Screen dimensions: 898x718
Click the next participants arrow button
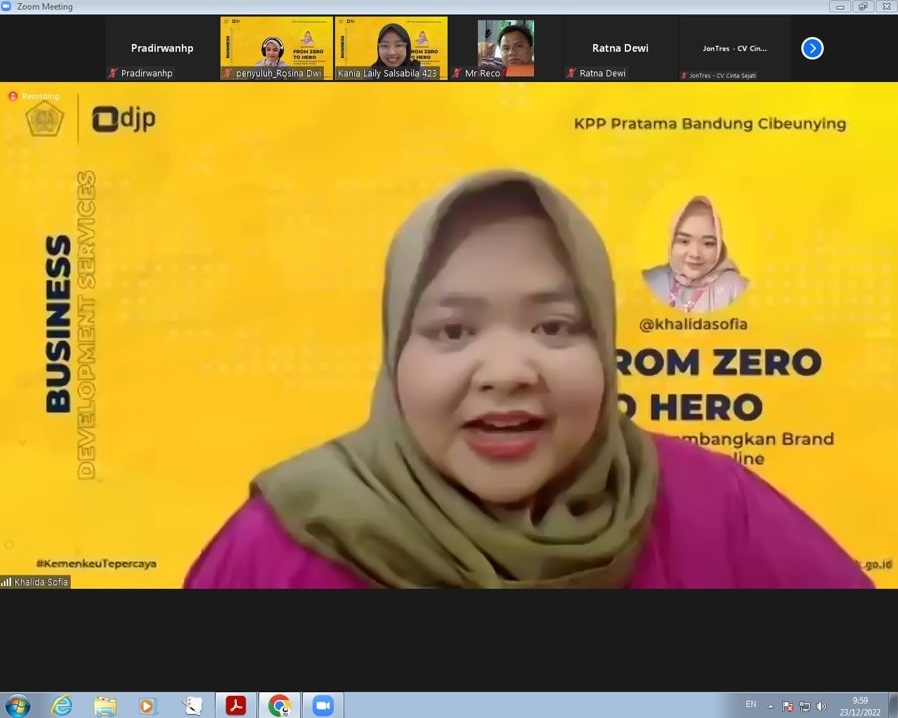812,48
